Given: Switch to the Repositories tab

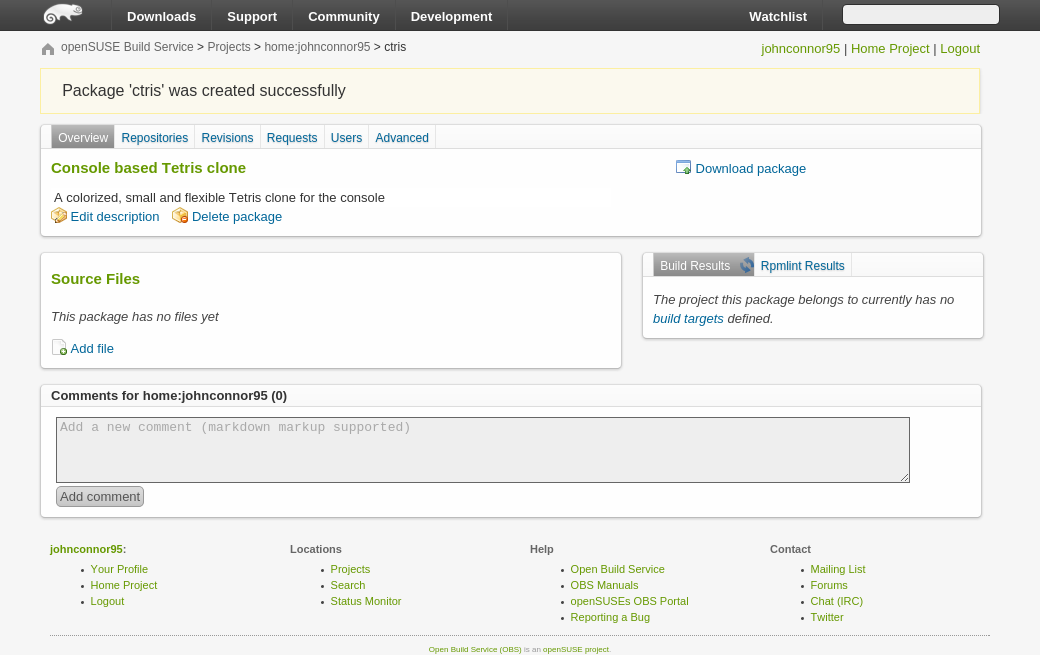Looking at the screenshot, I should coord(155,137).
